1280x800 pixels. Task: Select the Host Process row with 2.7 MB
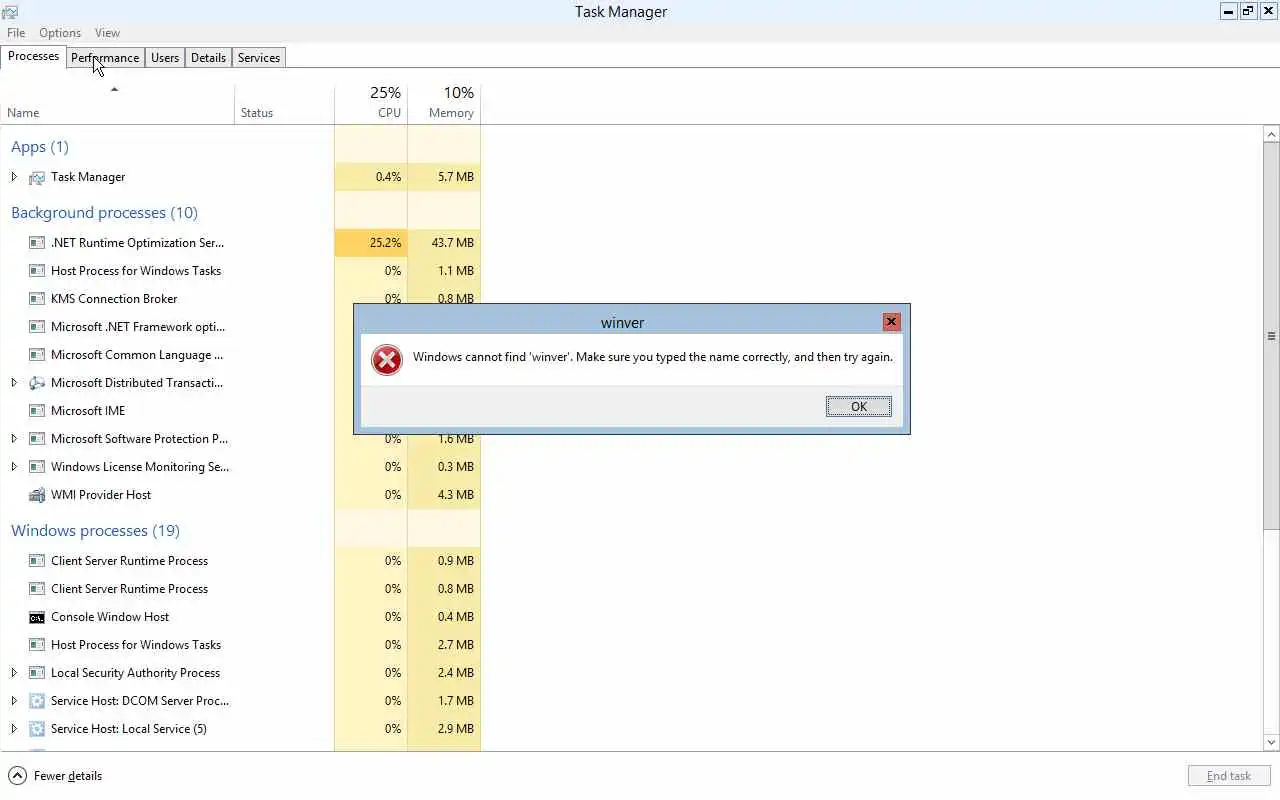pos(240,645)
